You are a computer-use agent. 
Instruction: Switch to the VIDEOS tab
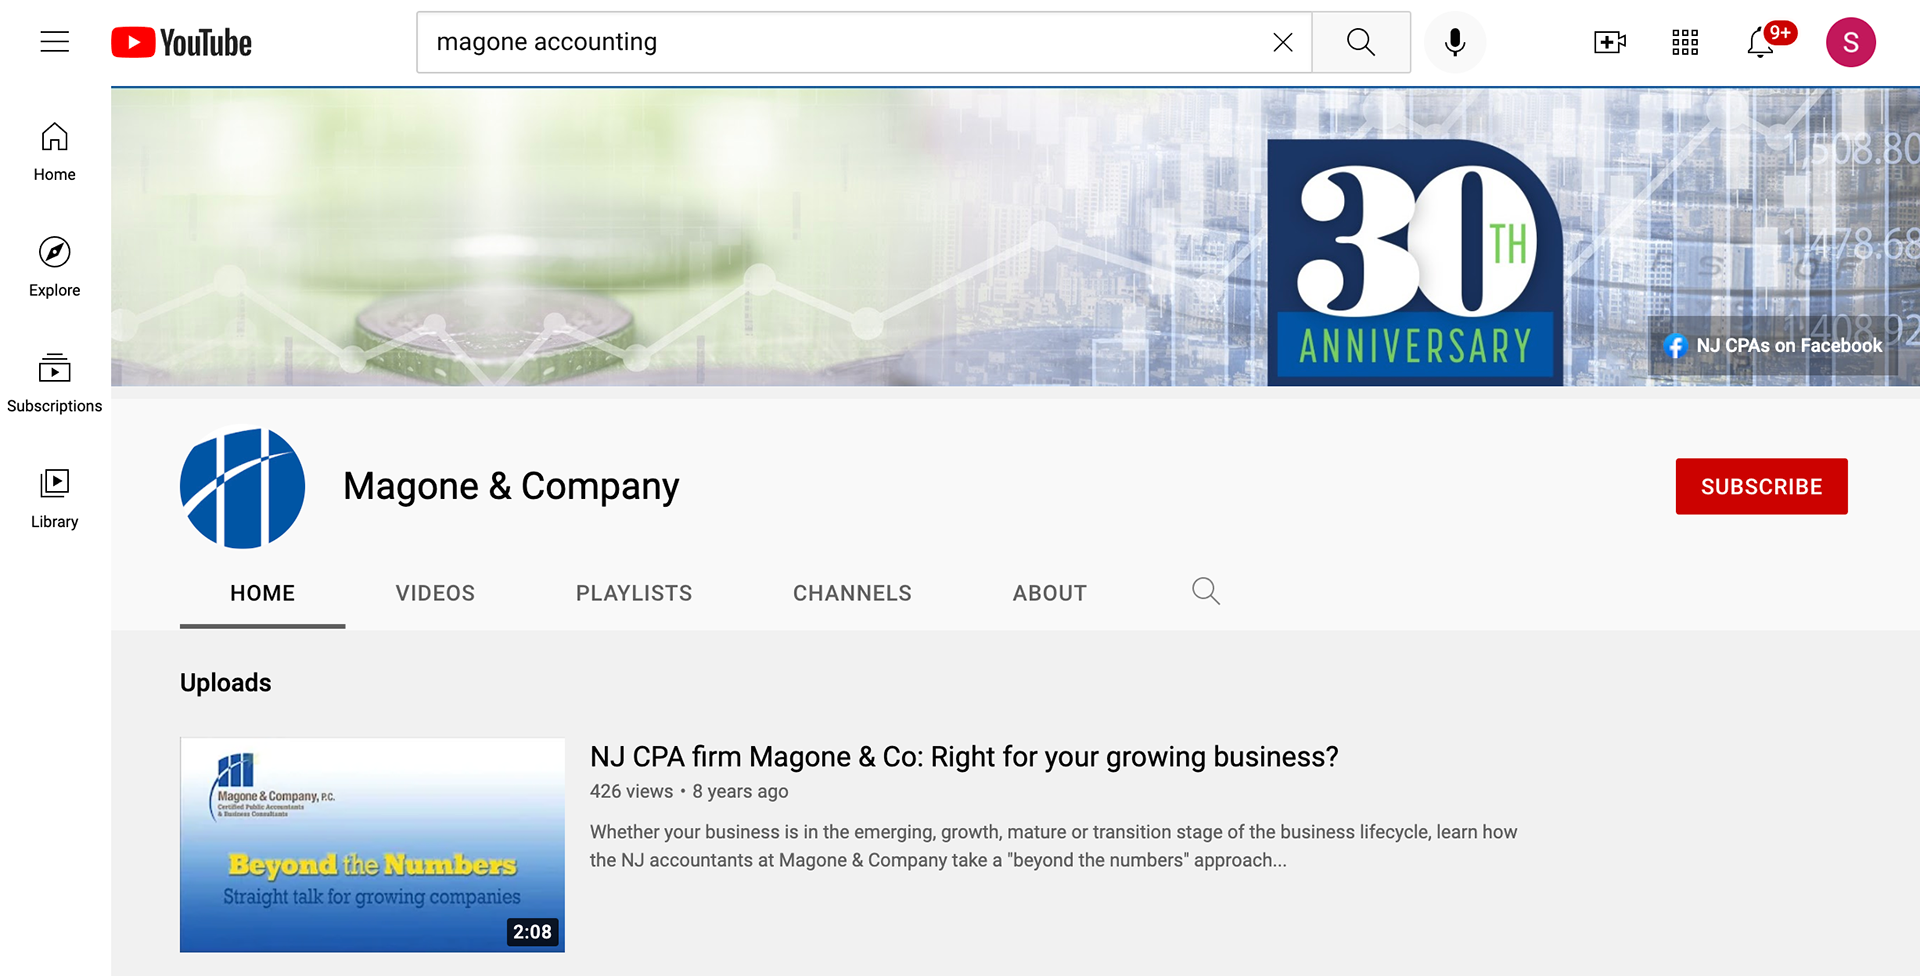point(435,593)
